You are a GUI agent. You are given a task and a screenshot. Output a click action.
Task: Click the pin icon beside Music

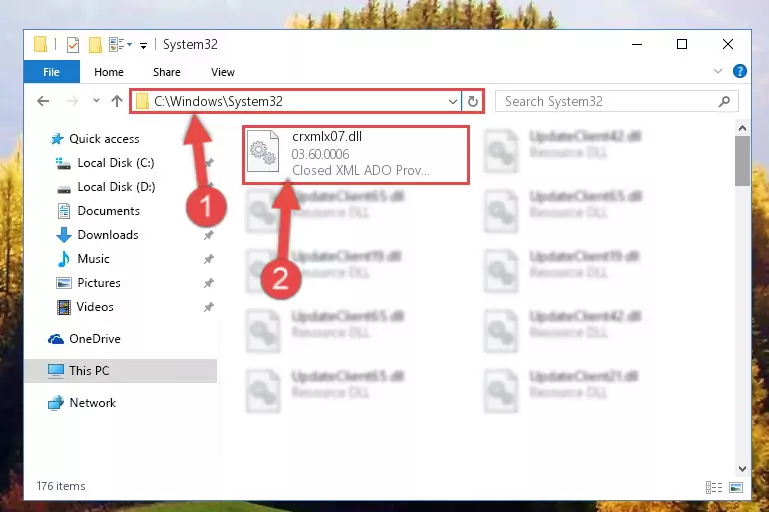[x=208, y=259]
